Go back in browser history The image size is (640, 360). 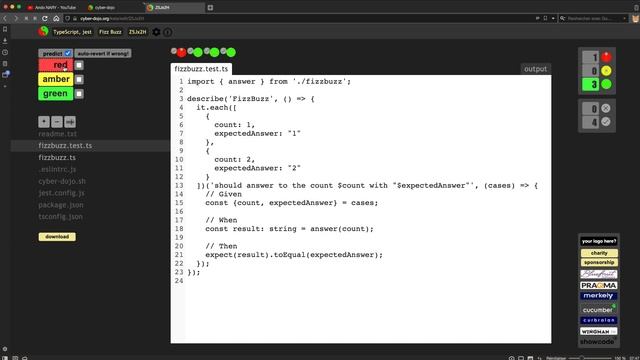[x=5, y=18]
